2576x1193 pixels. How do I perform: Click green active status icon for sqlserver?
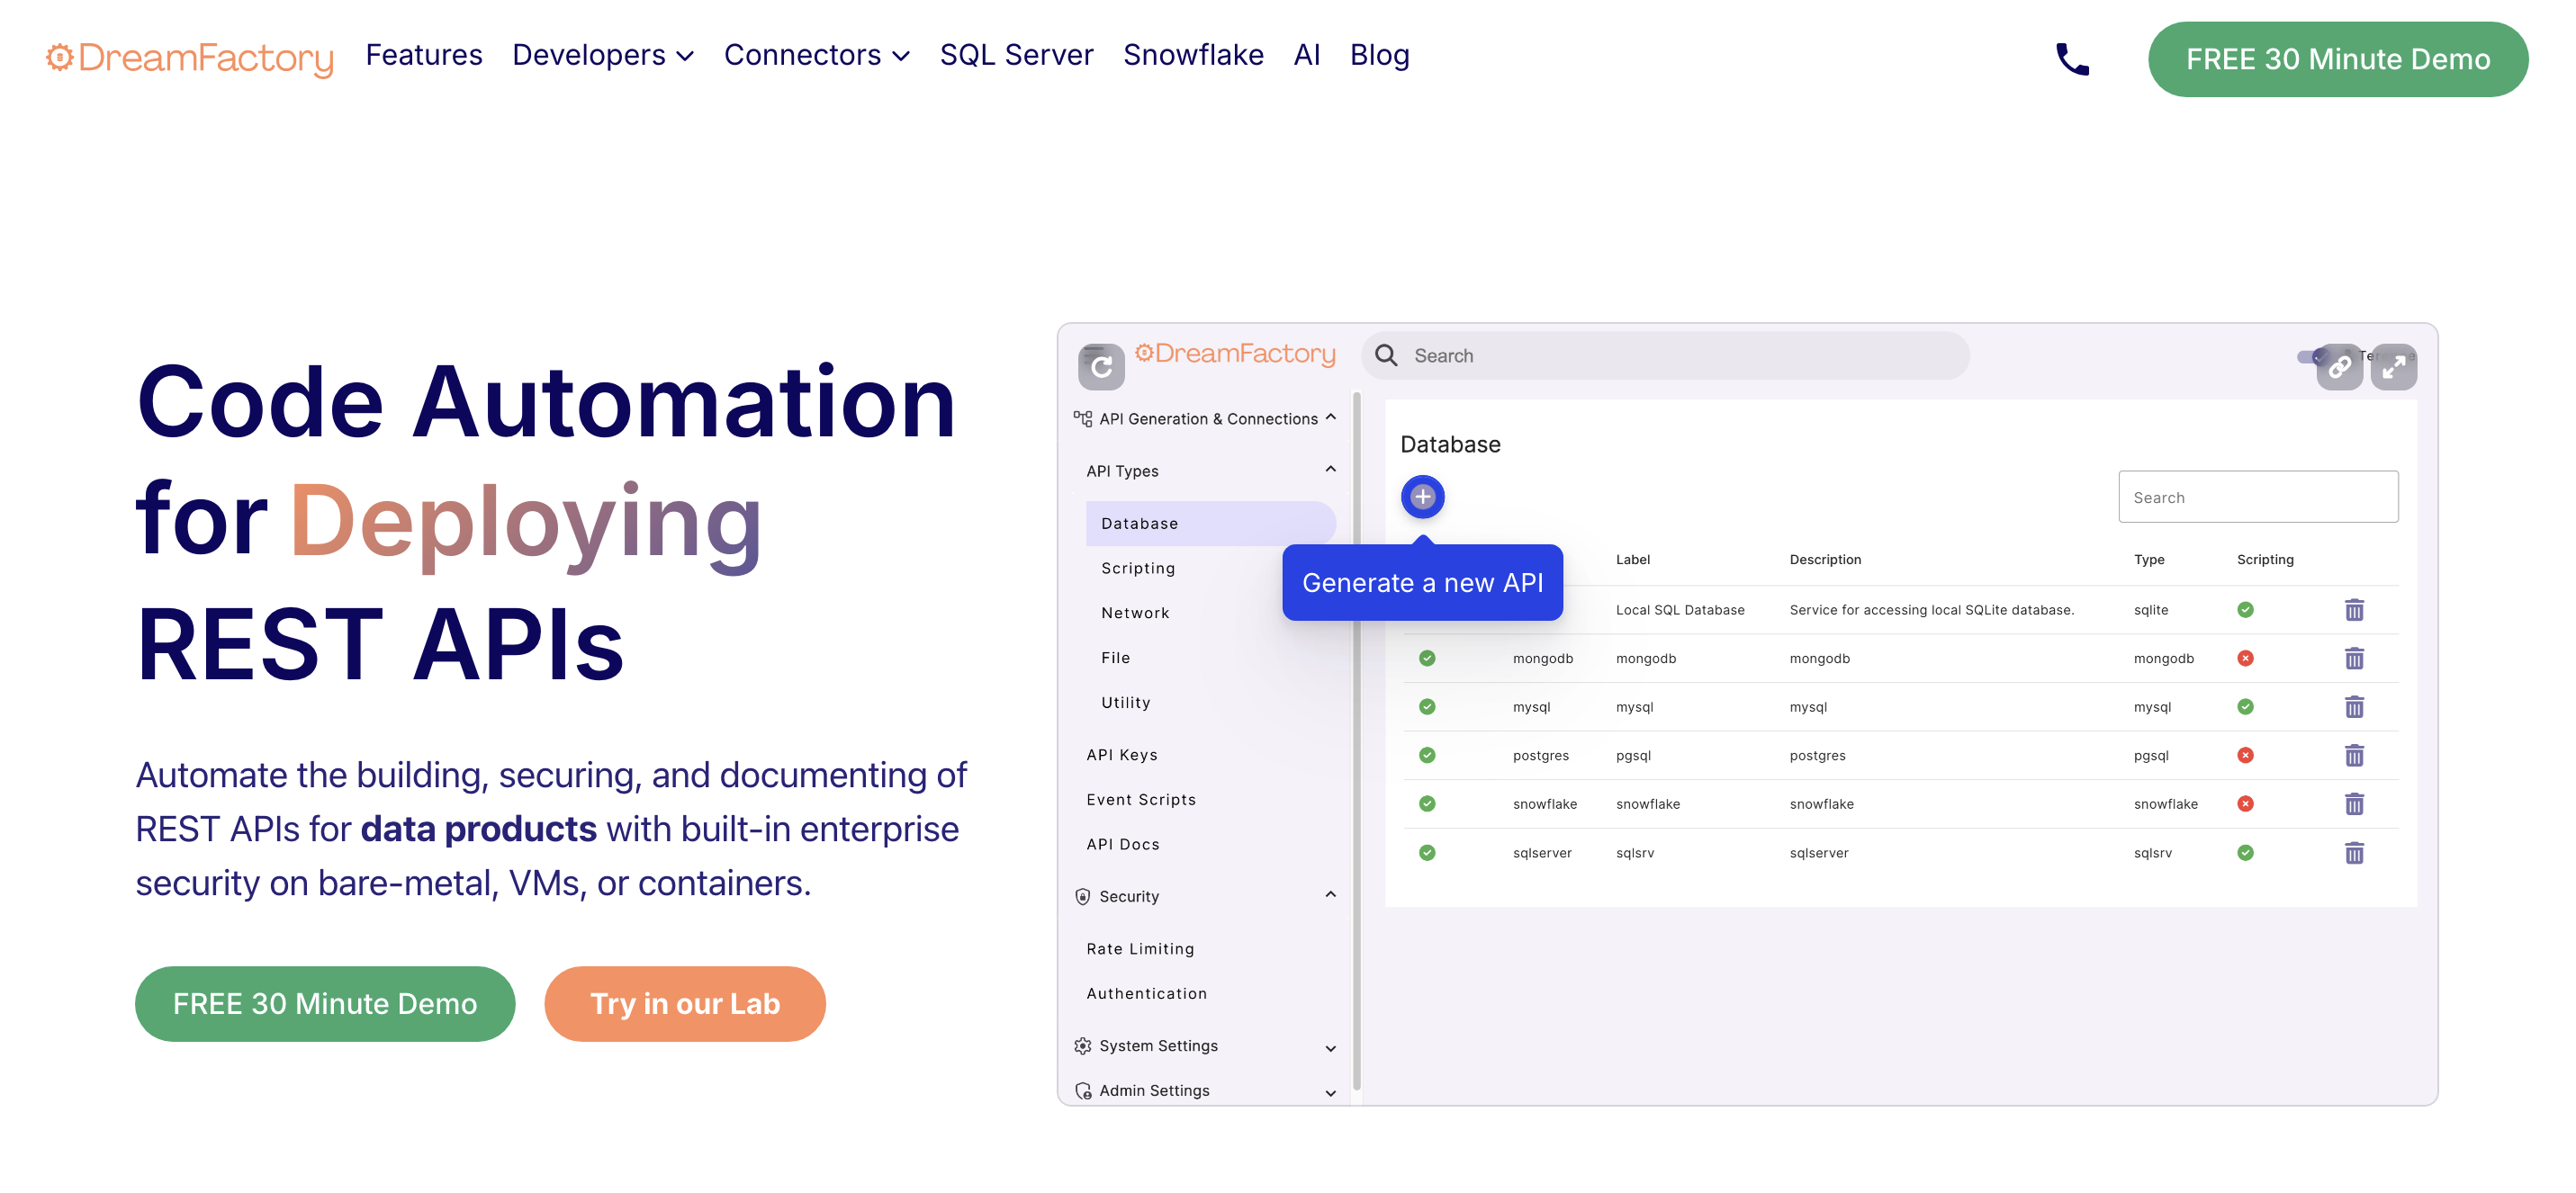tap(1427, 853)
